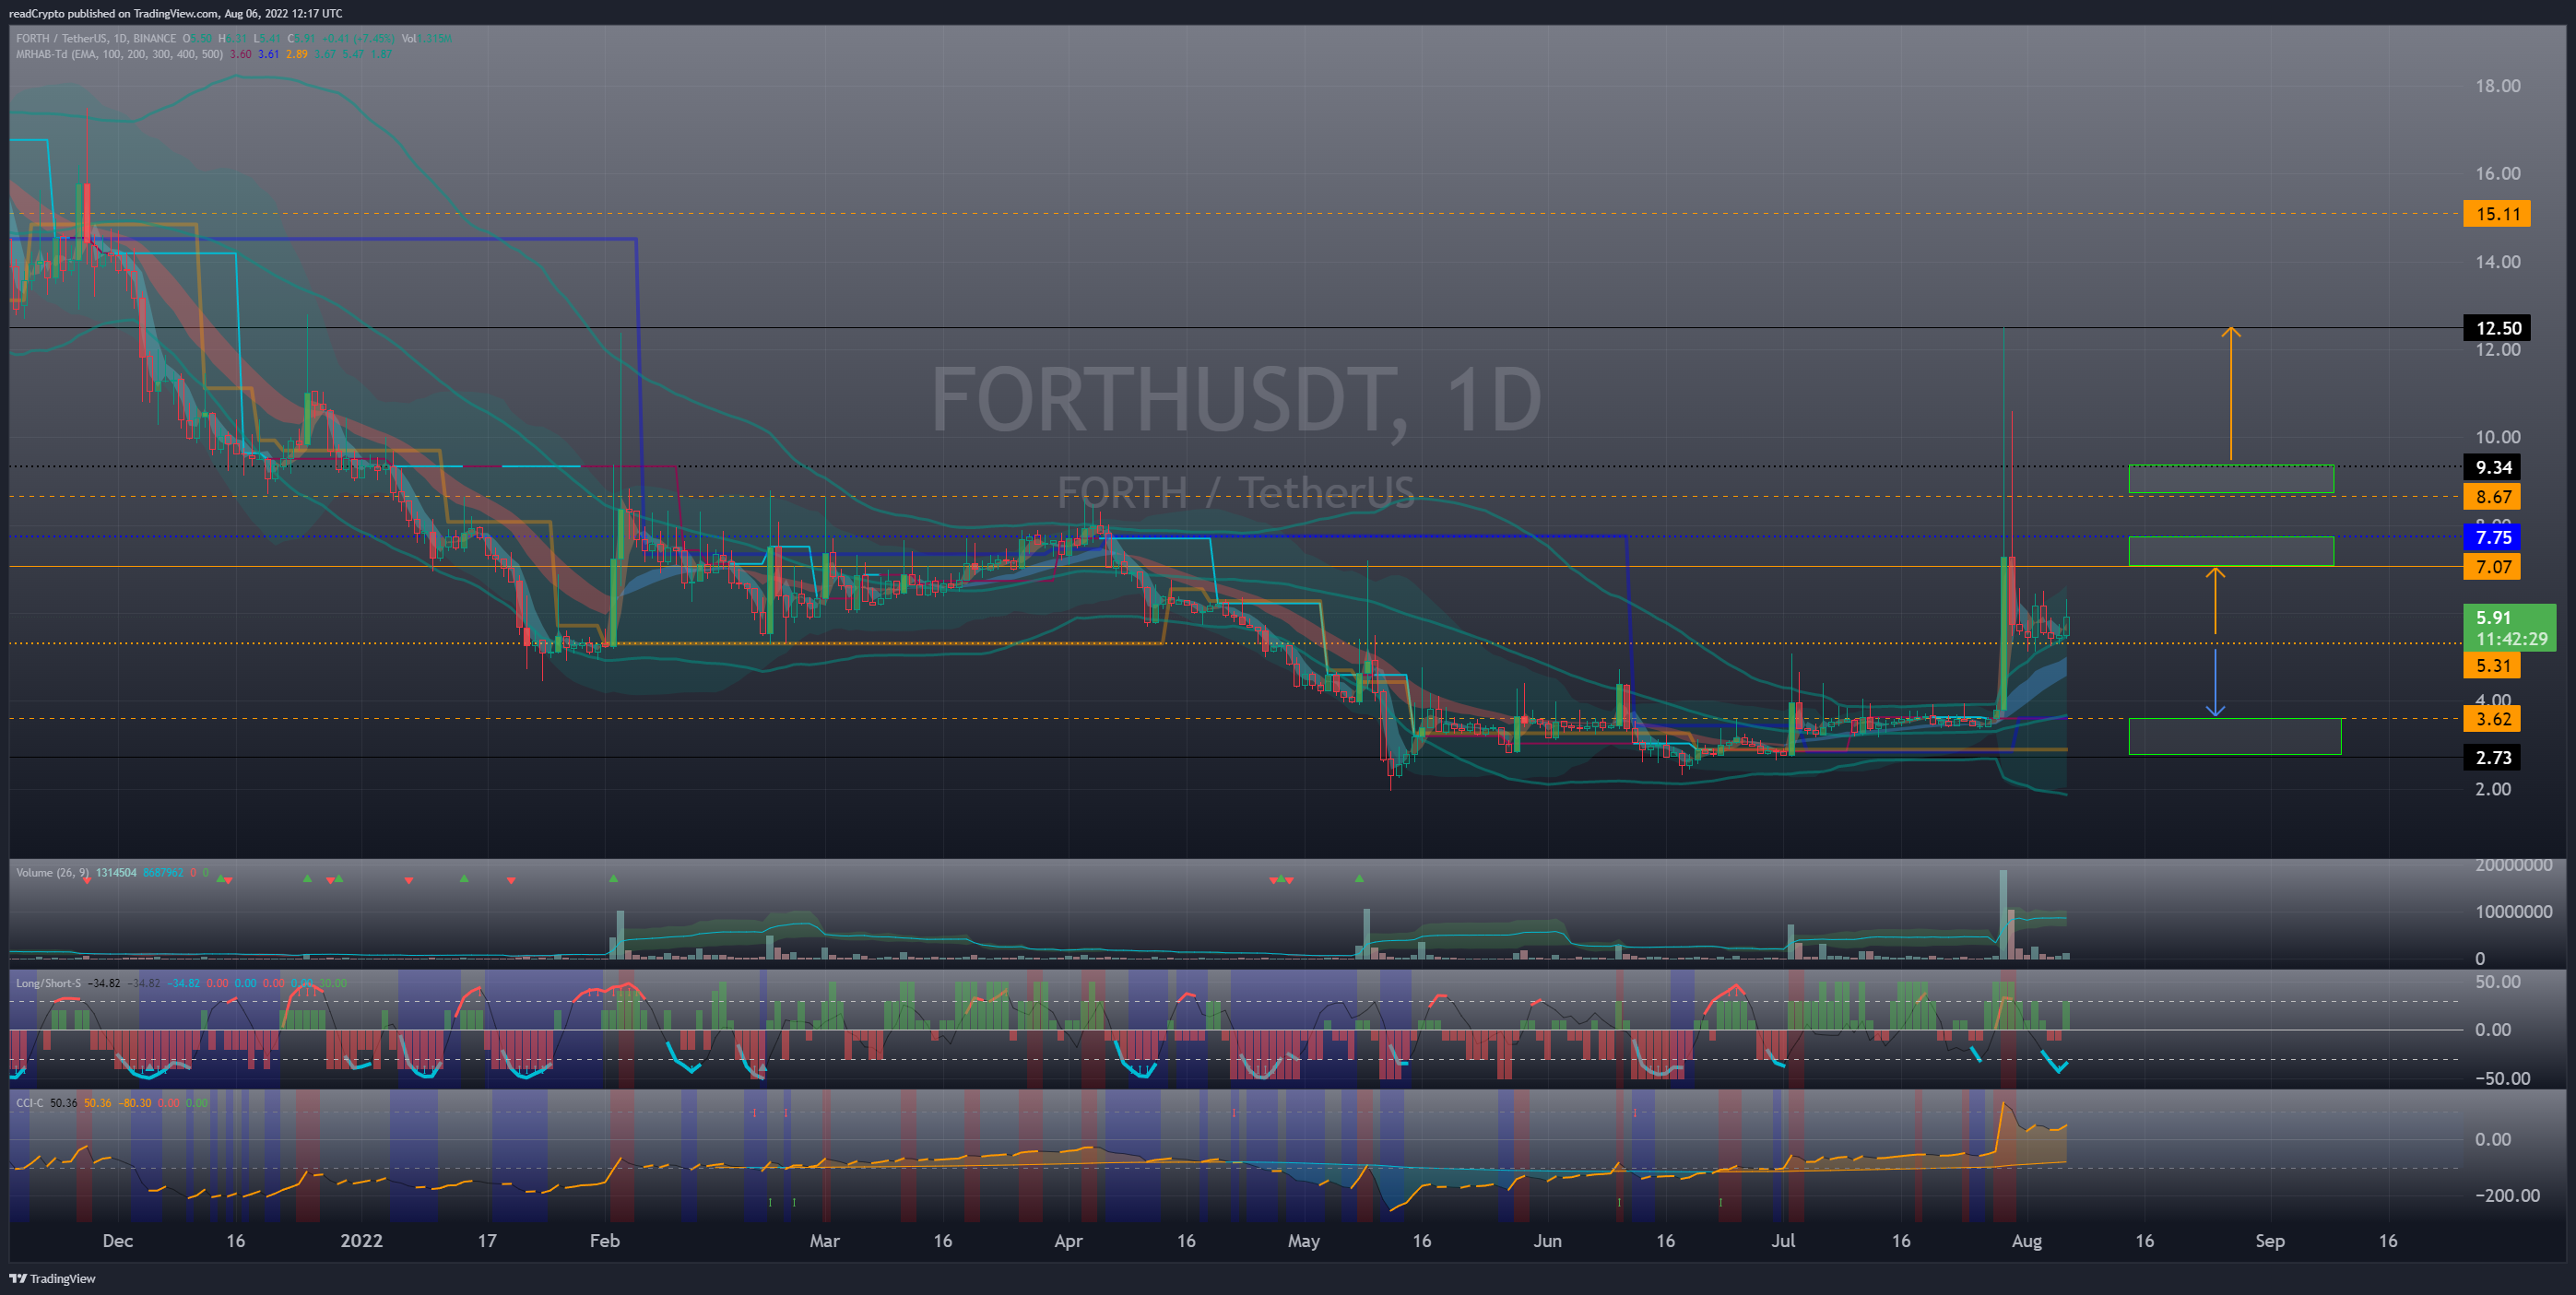Click the Jul label on time axis
Screen dimensions: 2576x1295
(1782, 1241)
